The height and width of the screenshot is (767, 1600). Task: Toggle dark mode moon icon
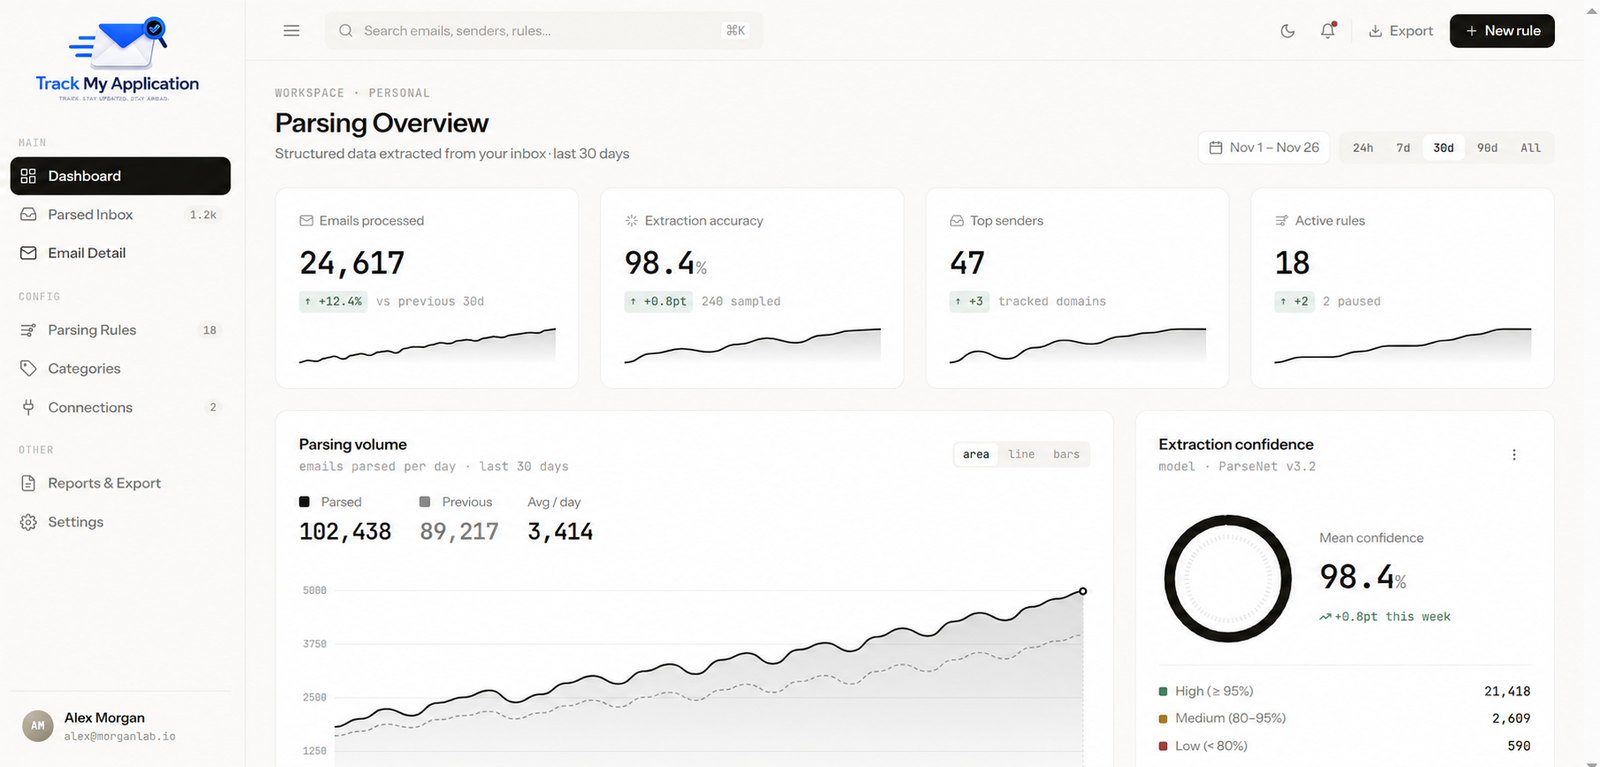pos(1288,31)
